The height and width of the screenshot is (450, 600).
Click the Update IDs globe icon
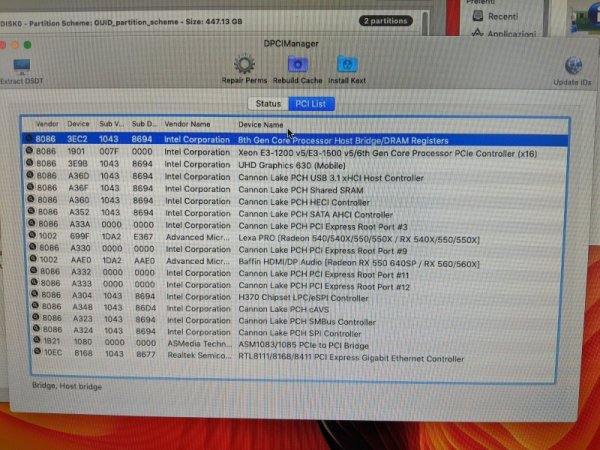[573, 66]
